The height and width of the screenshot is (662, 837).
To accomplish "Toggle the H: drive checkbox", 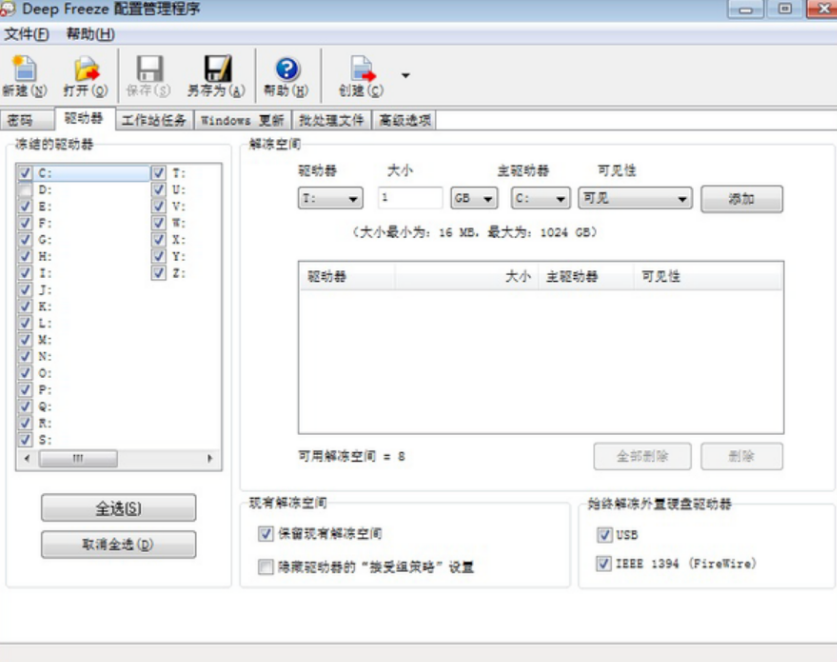I will pos(25,256).
